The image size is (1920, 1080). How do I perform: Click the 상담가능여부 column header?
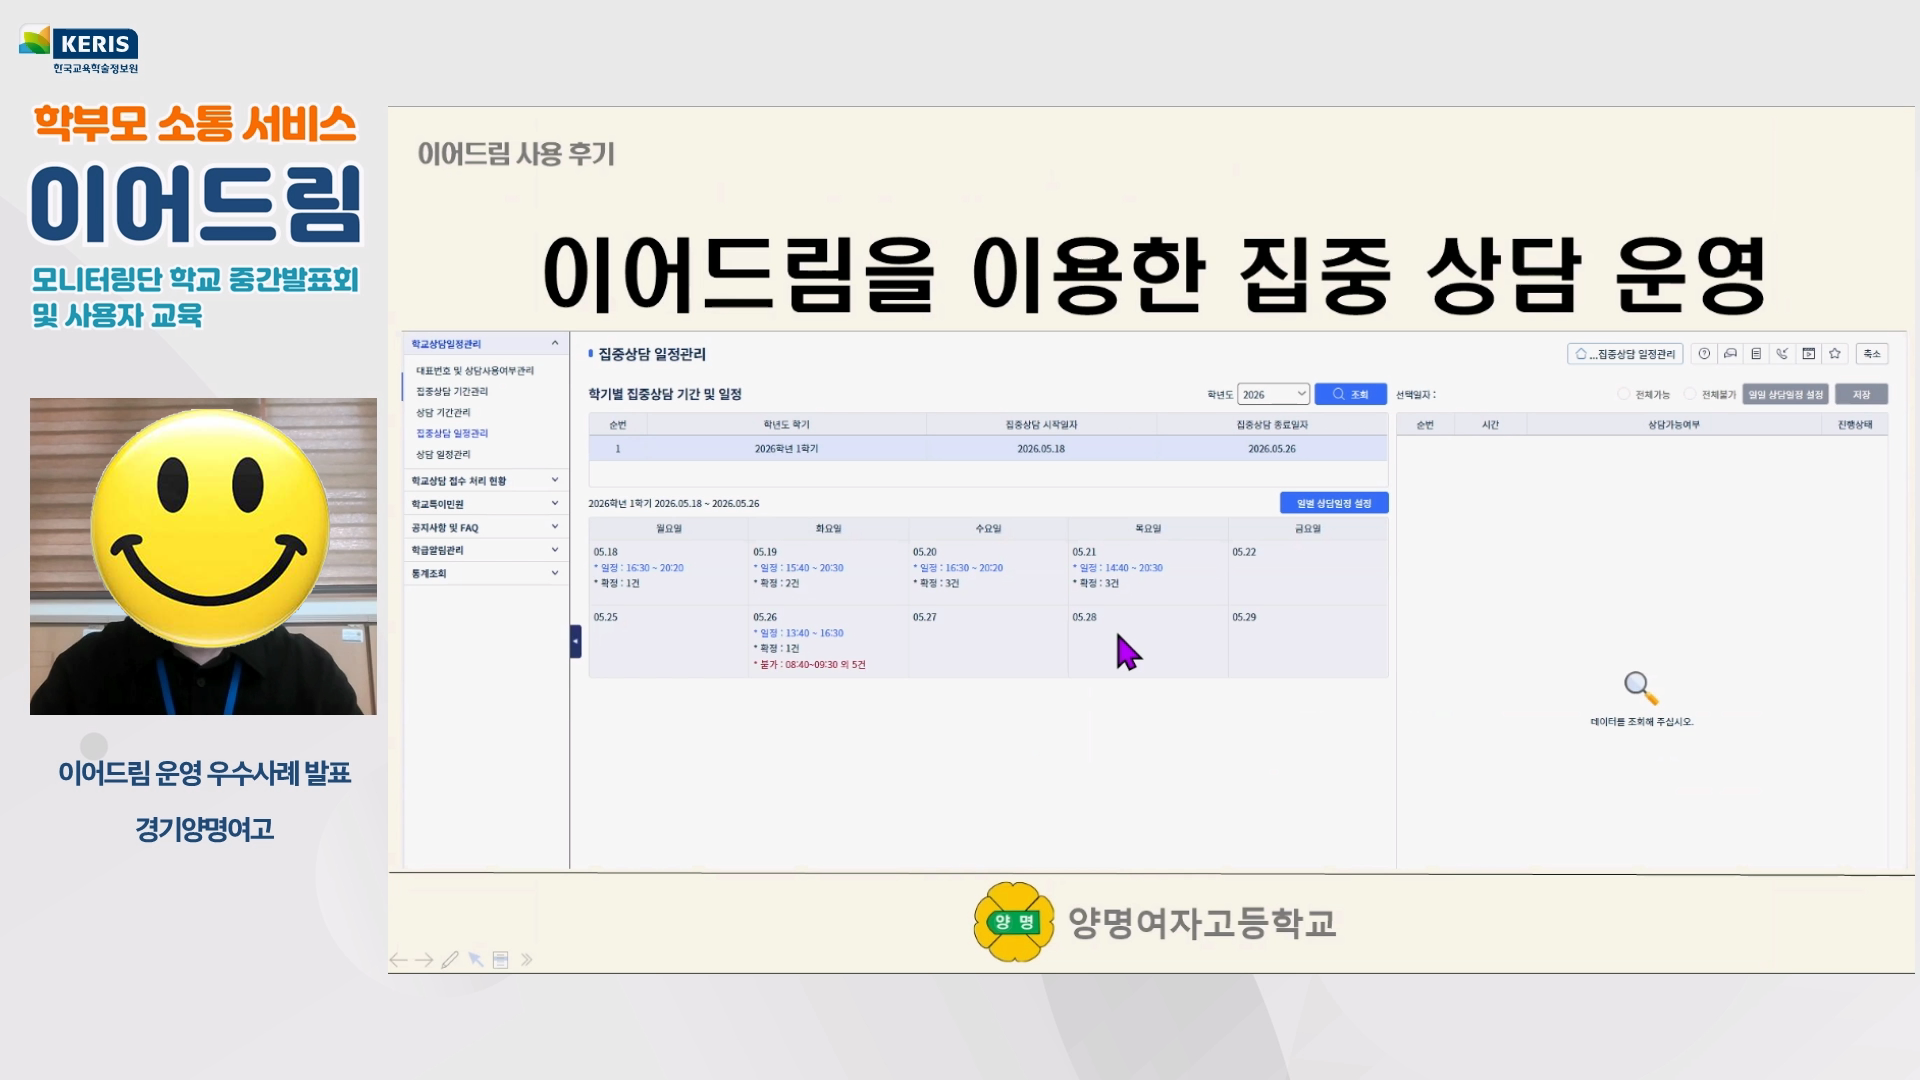click(1674, 425)
